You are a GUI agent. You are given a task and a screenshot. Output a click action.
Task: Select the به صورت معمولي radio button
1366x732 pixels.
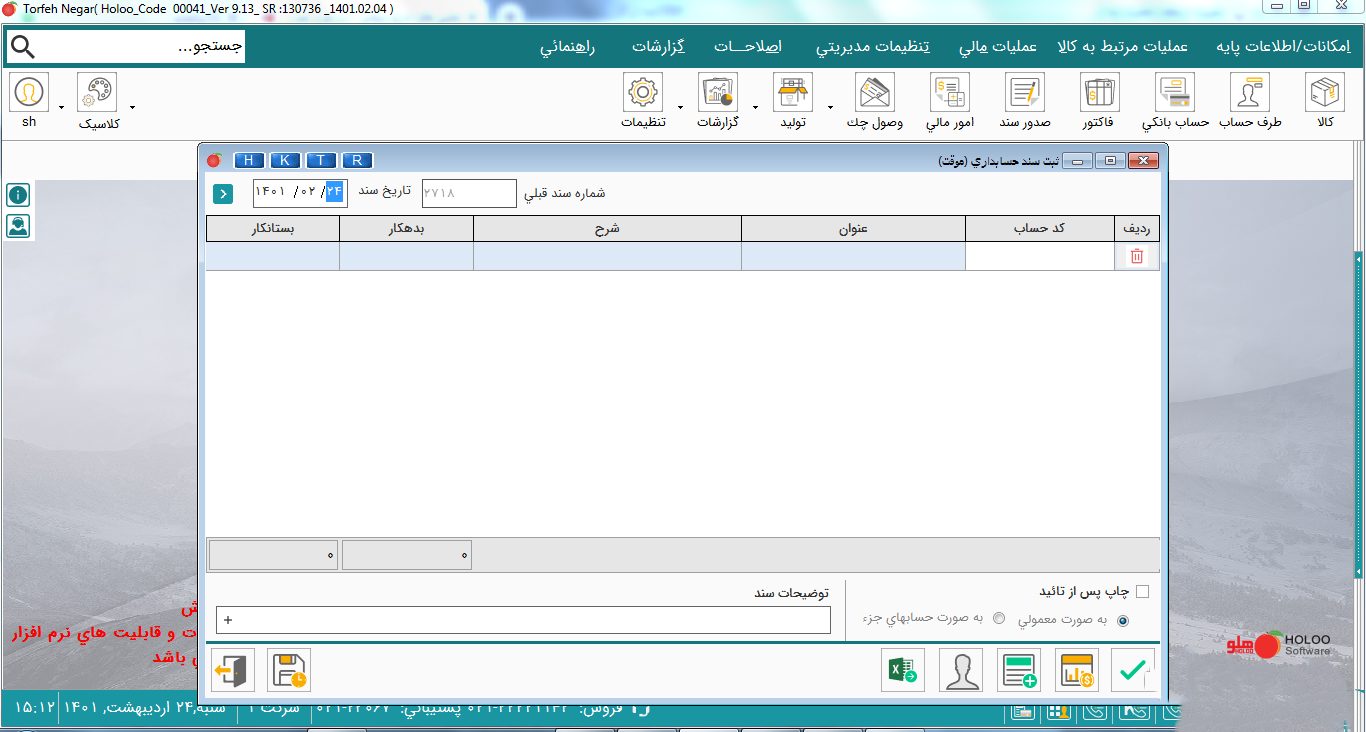1123,620
